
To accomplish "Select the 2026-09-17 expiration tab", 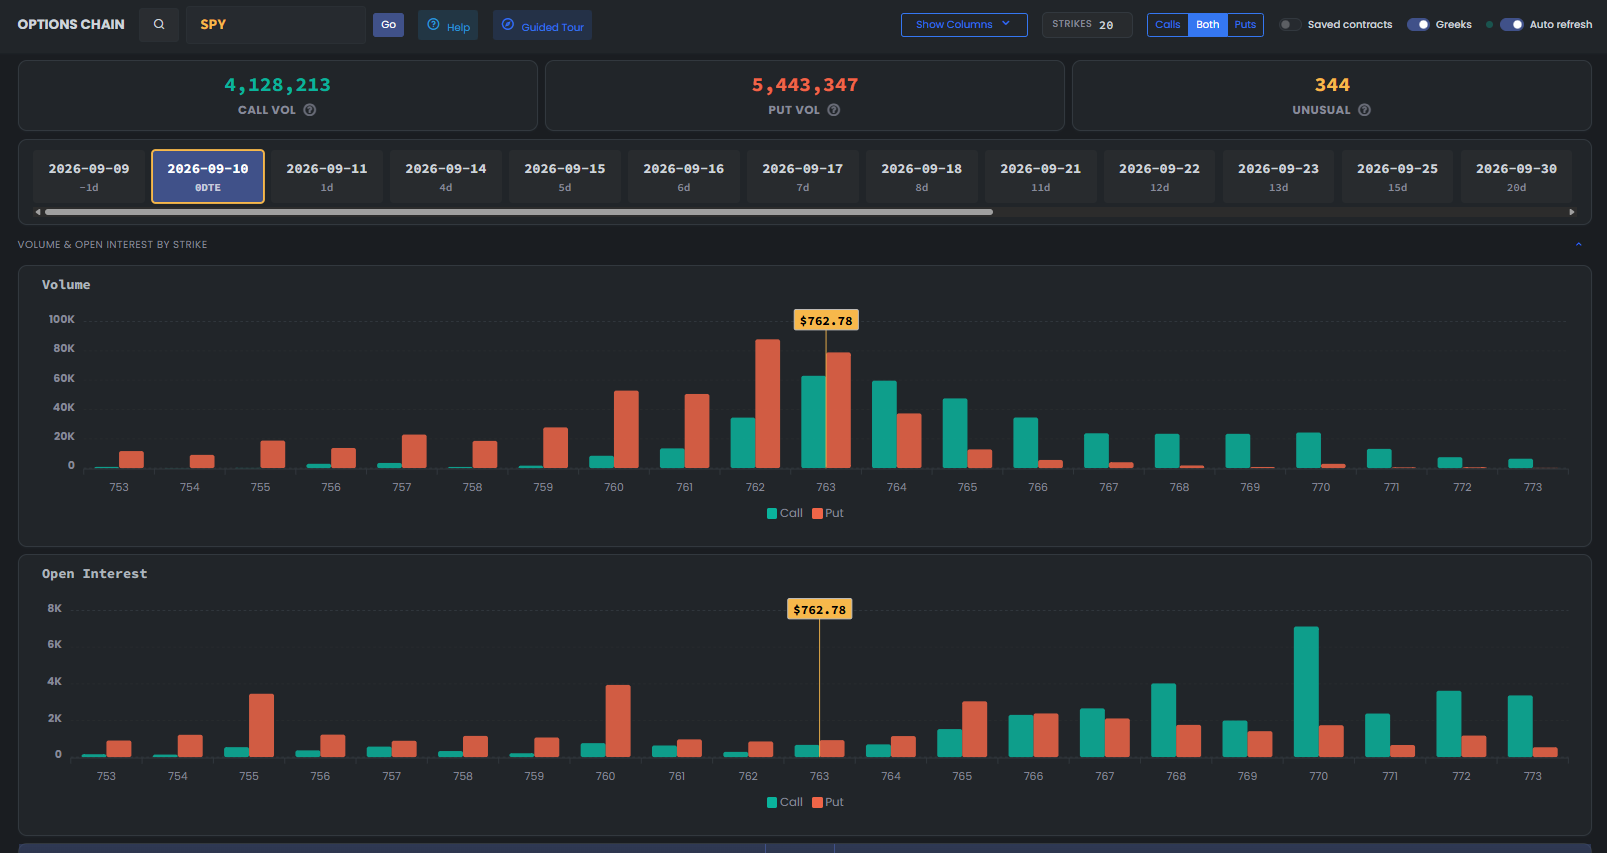I will [x=803, y=177].
